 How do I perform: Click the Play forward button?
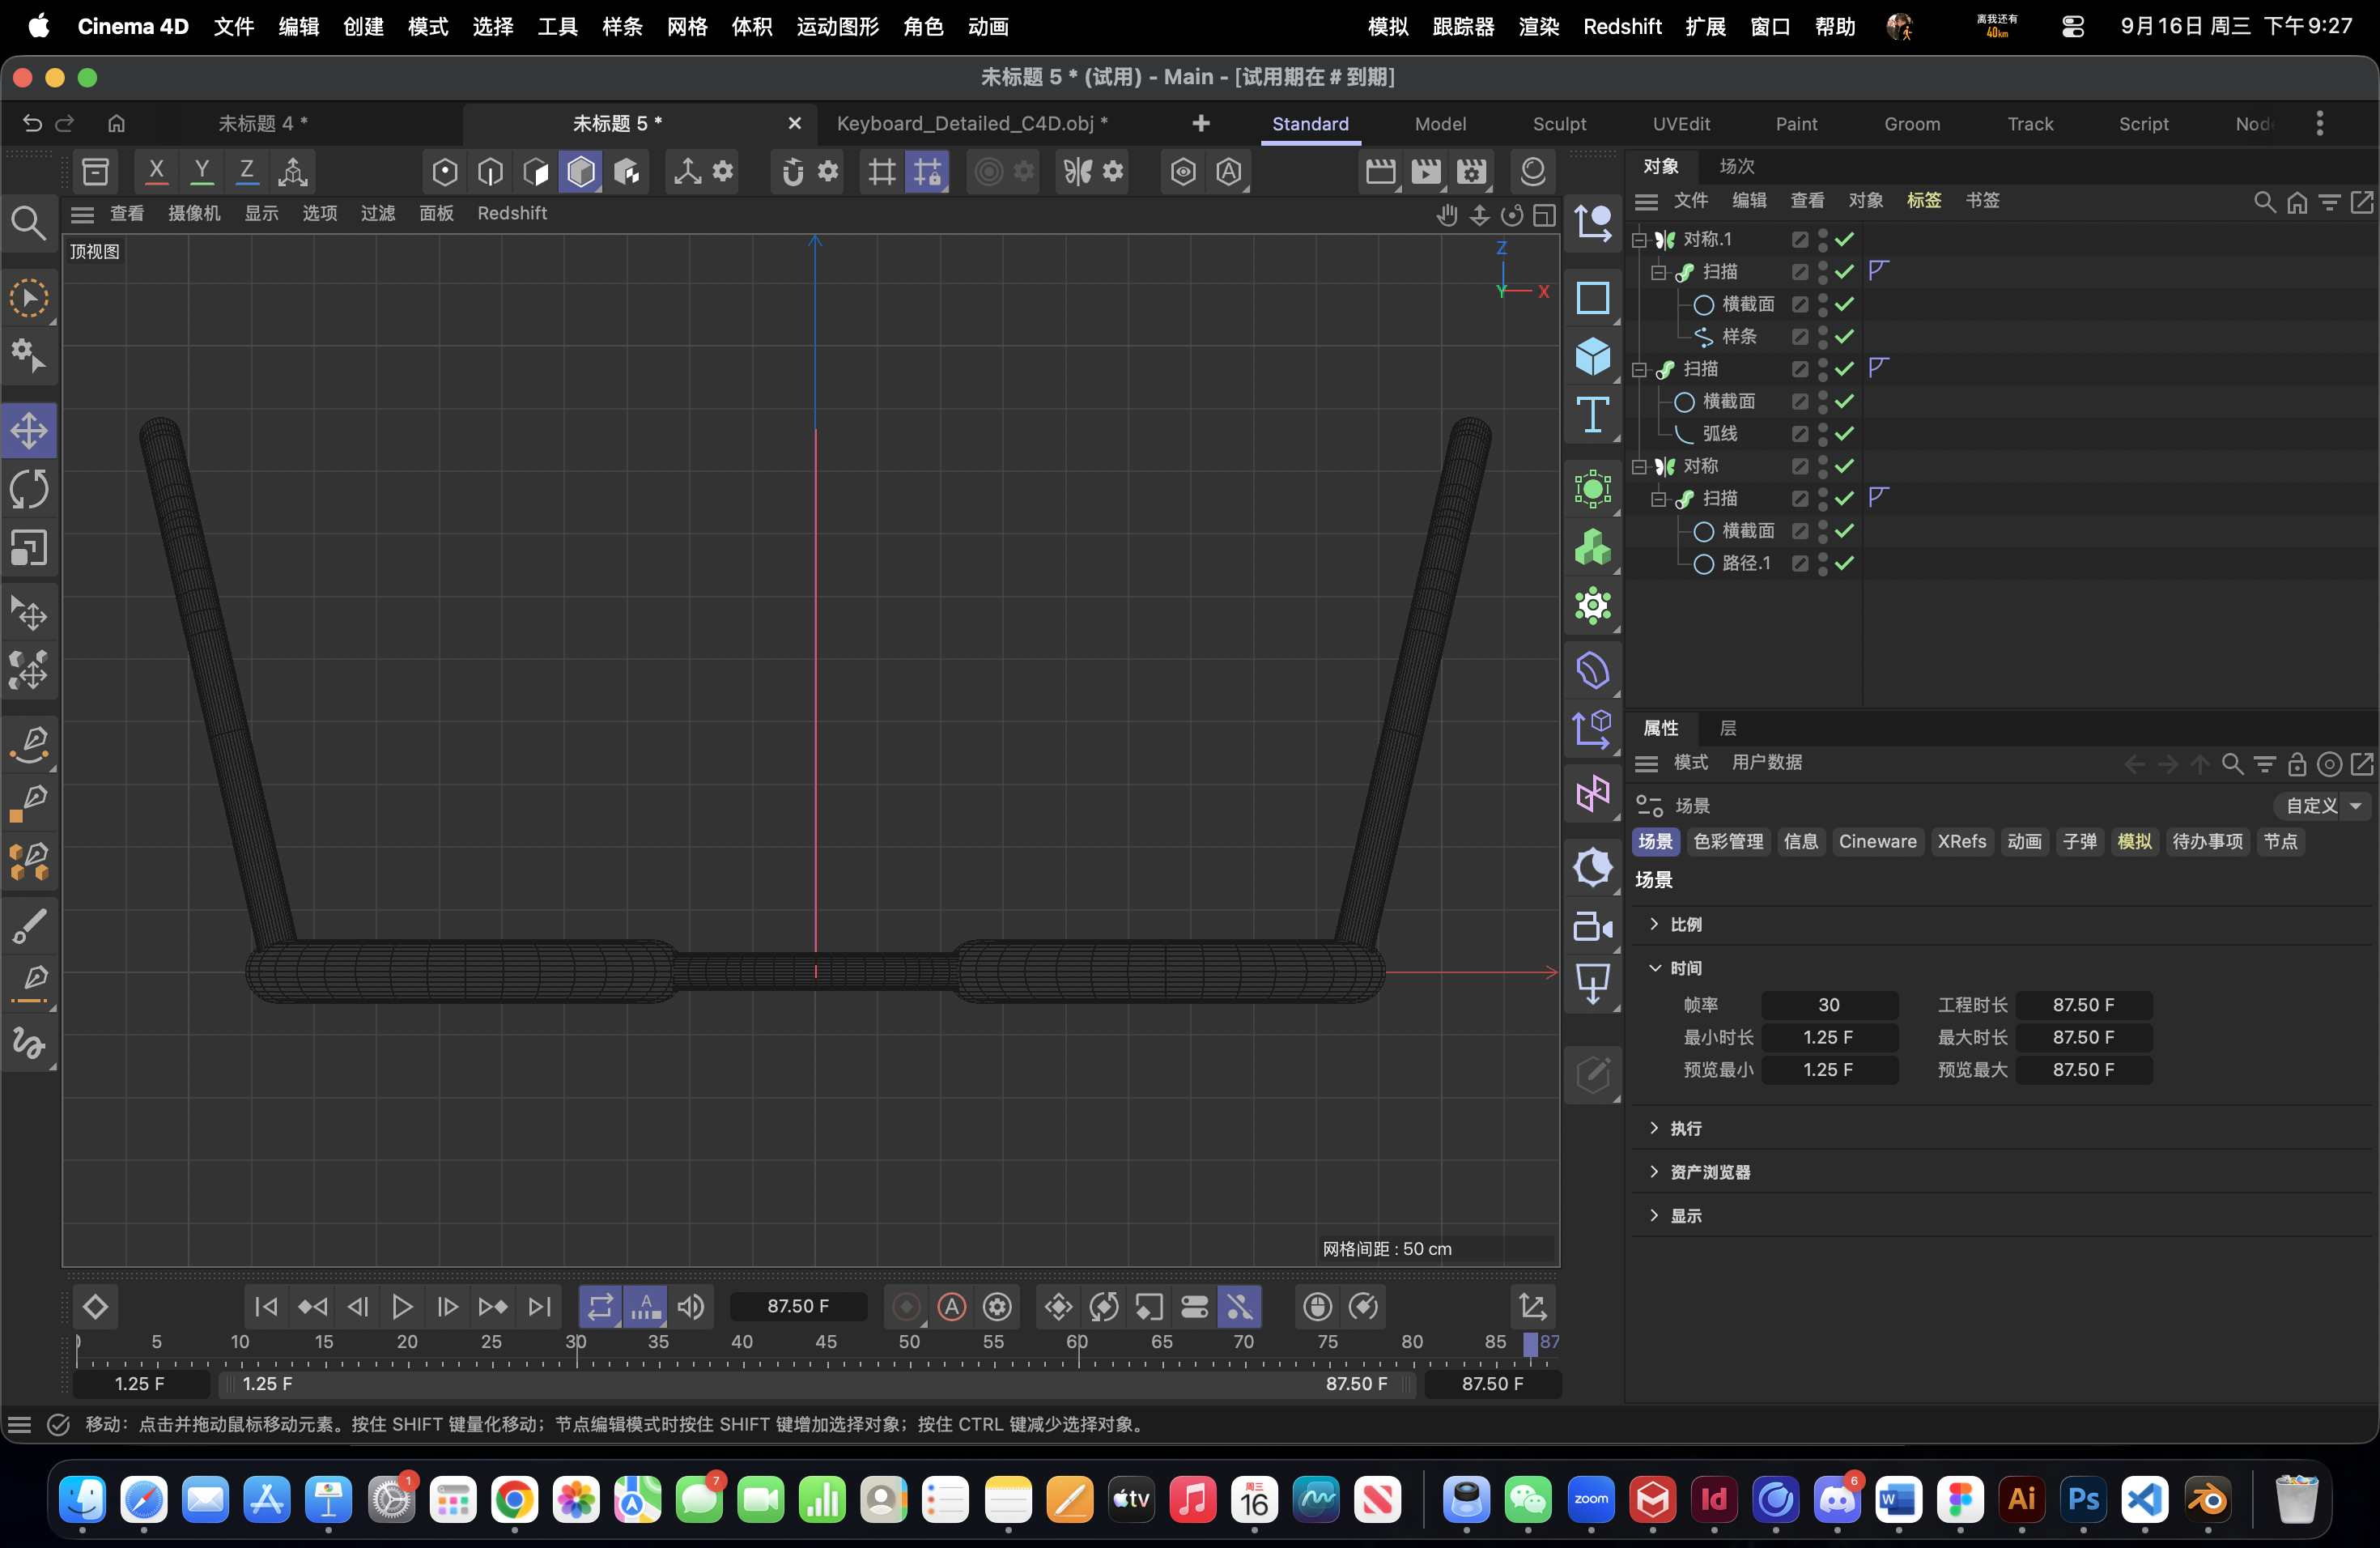tap(402, 1306)
